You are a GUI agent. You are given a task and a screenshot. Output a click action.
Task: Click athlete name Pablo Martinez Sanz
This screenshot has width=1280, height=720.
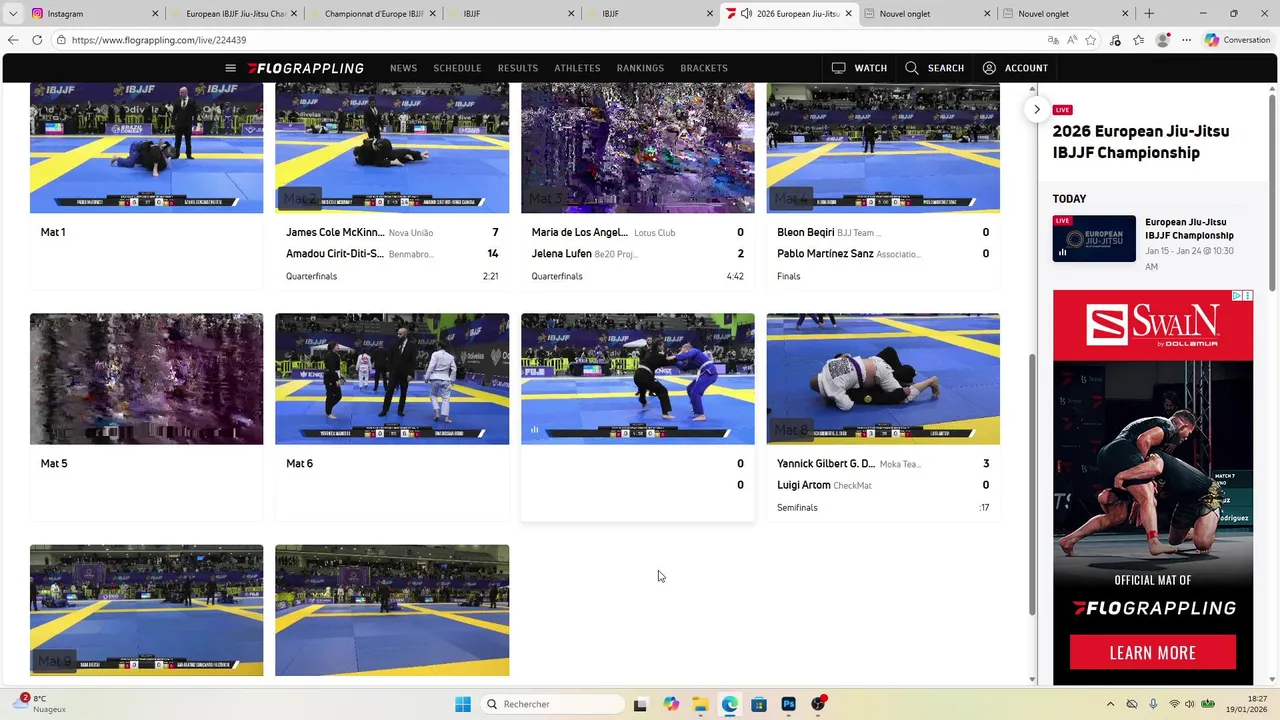pos(825,254)
